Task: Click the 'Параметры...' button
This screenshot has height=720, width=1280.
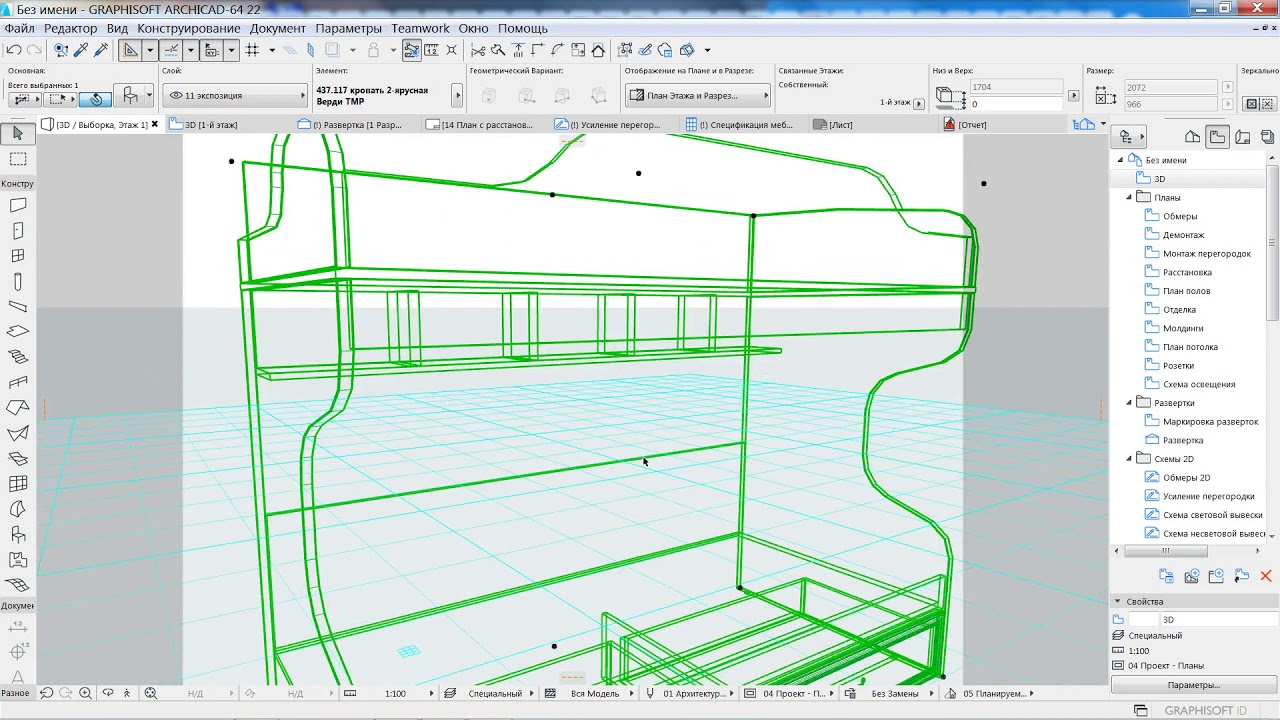Action: 1193,685
